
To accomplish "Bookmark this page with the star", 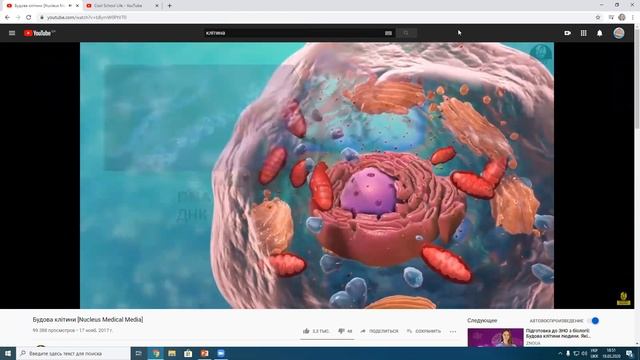I will (598, 17).
